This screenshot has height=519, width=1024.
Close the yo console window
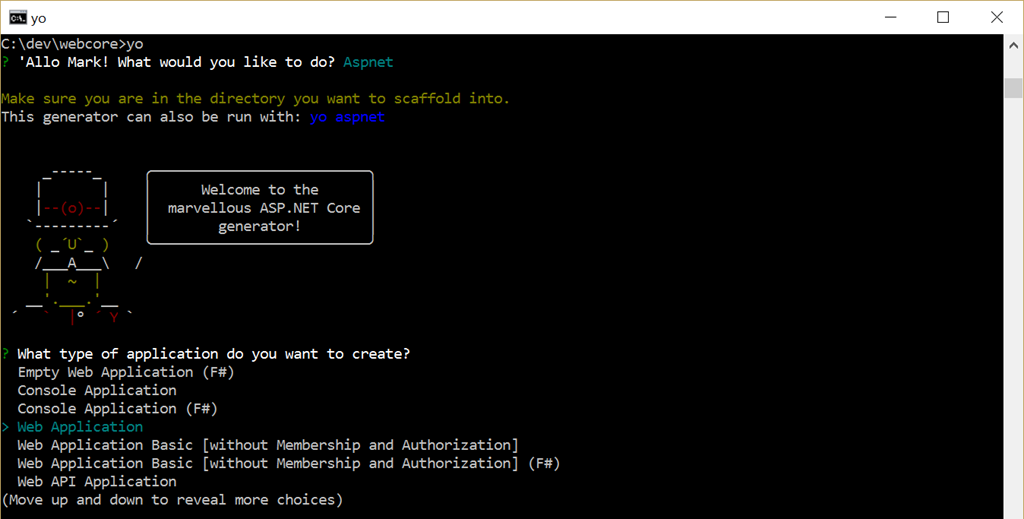[997, 17]
